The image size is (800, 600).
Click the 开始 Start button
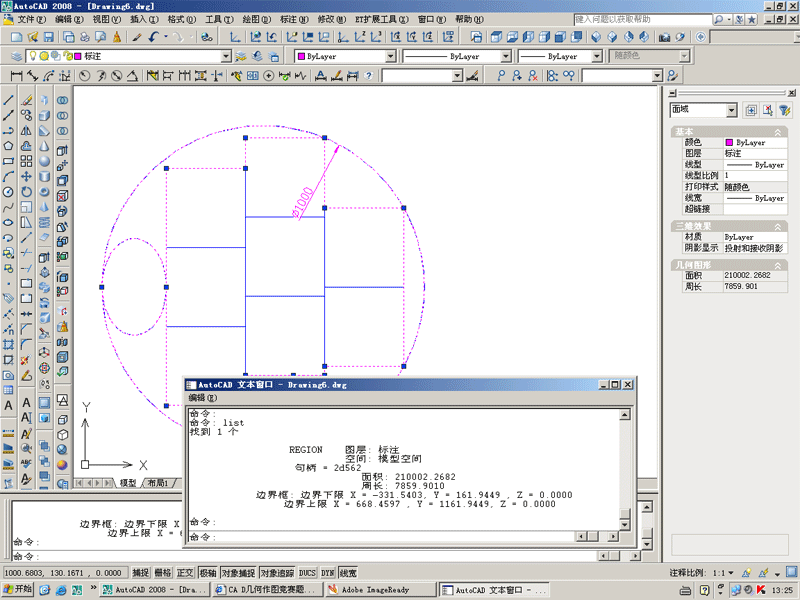point(18,589)
